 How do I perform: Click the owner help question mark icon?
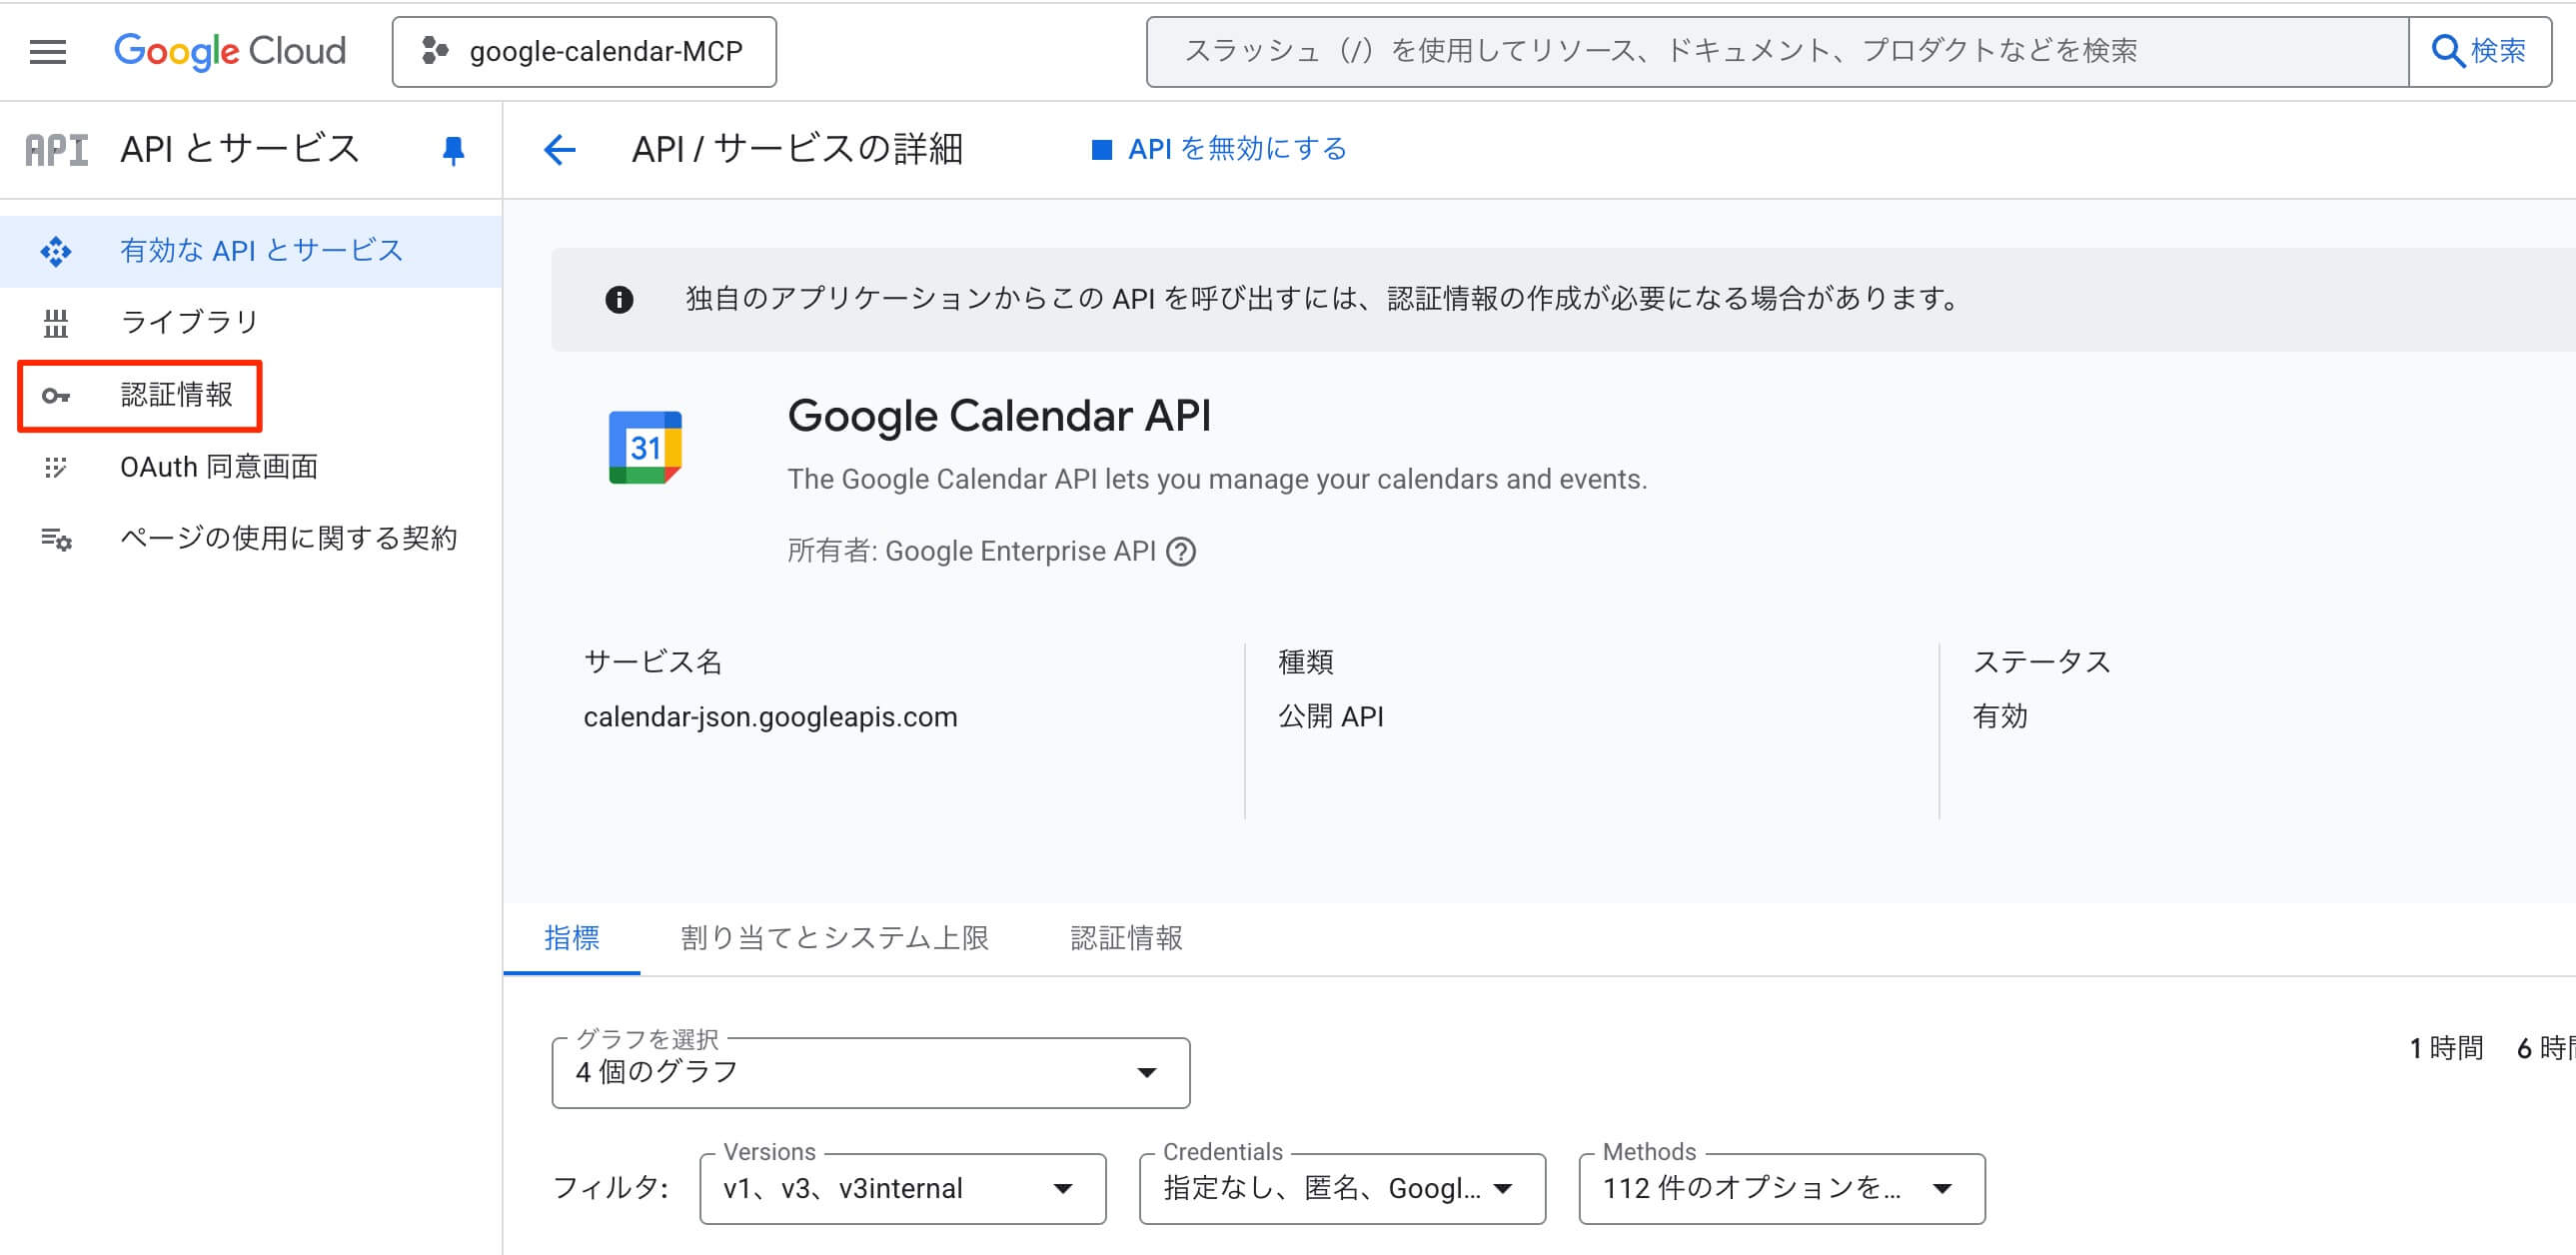coord(1181,551)
